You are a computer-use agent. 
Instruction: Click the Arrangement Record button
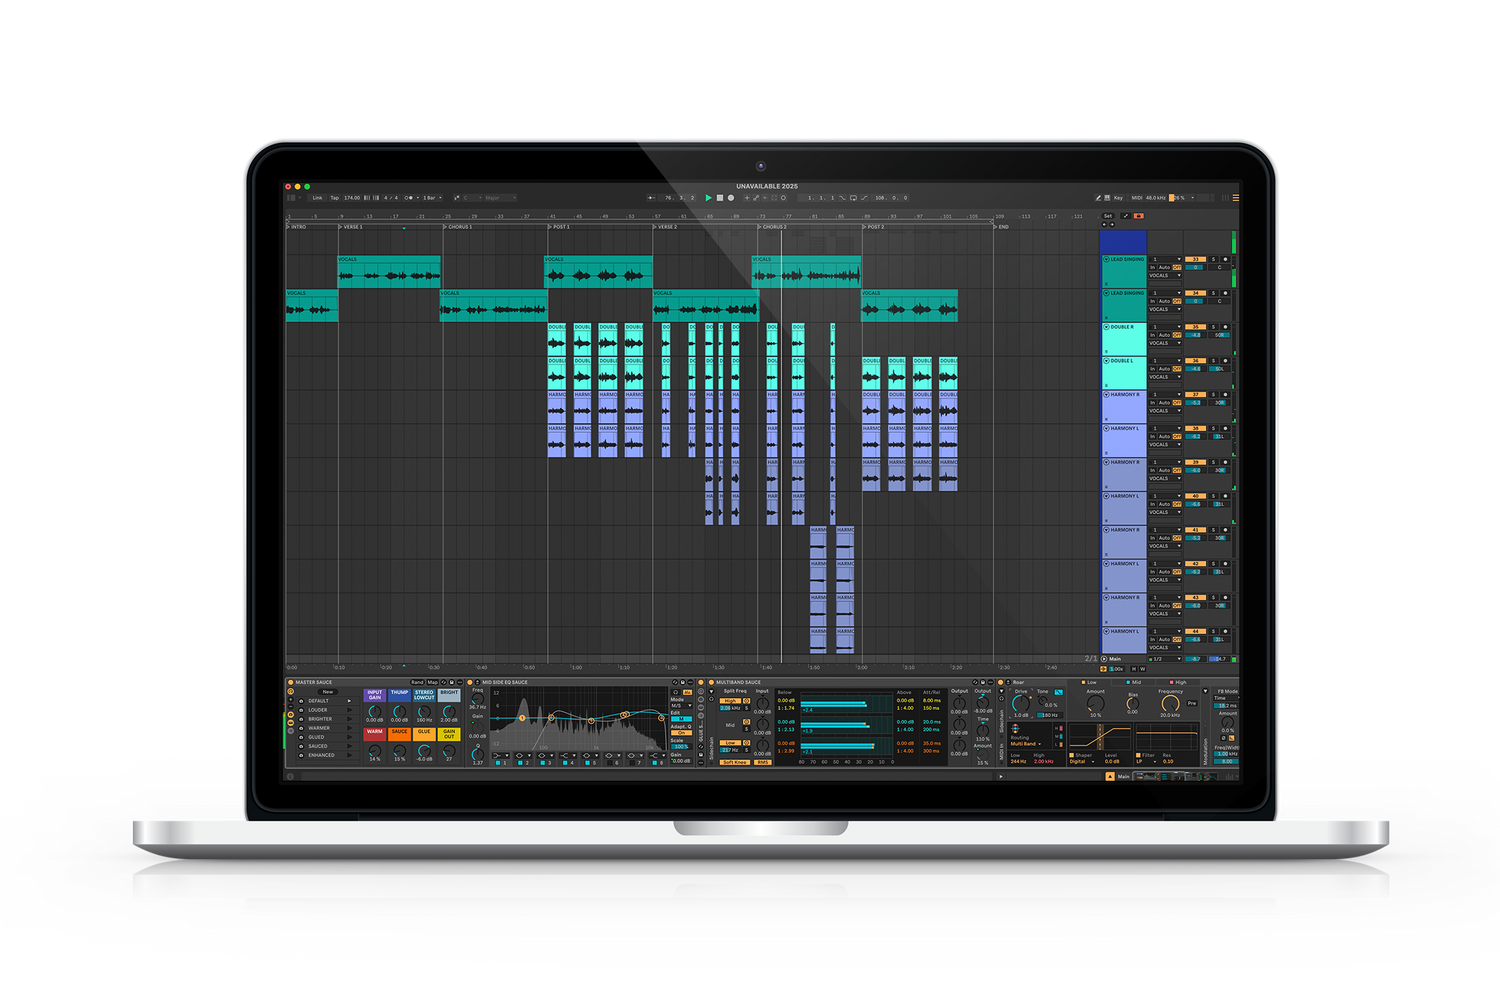coord(731,198)
